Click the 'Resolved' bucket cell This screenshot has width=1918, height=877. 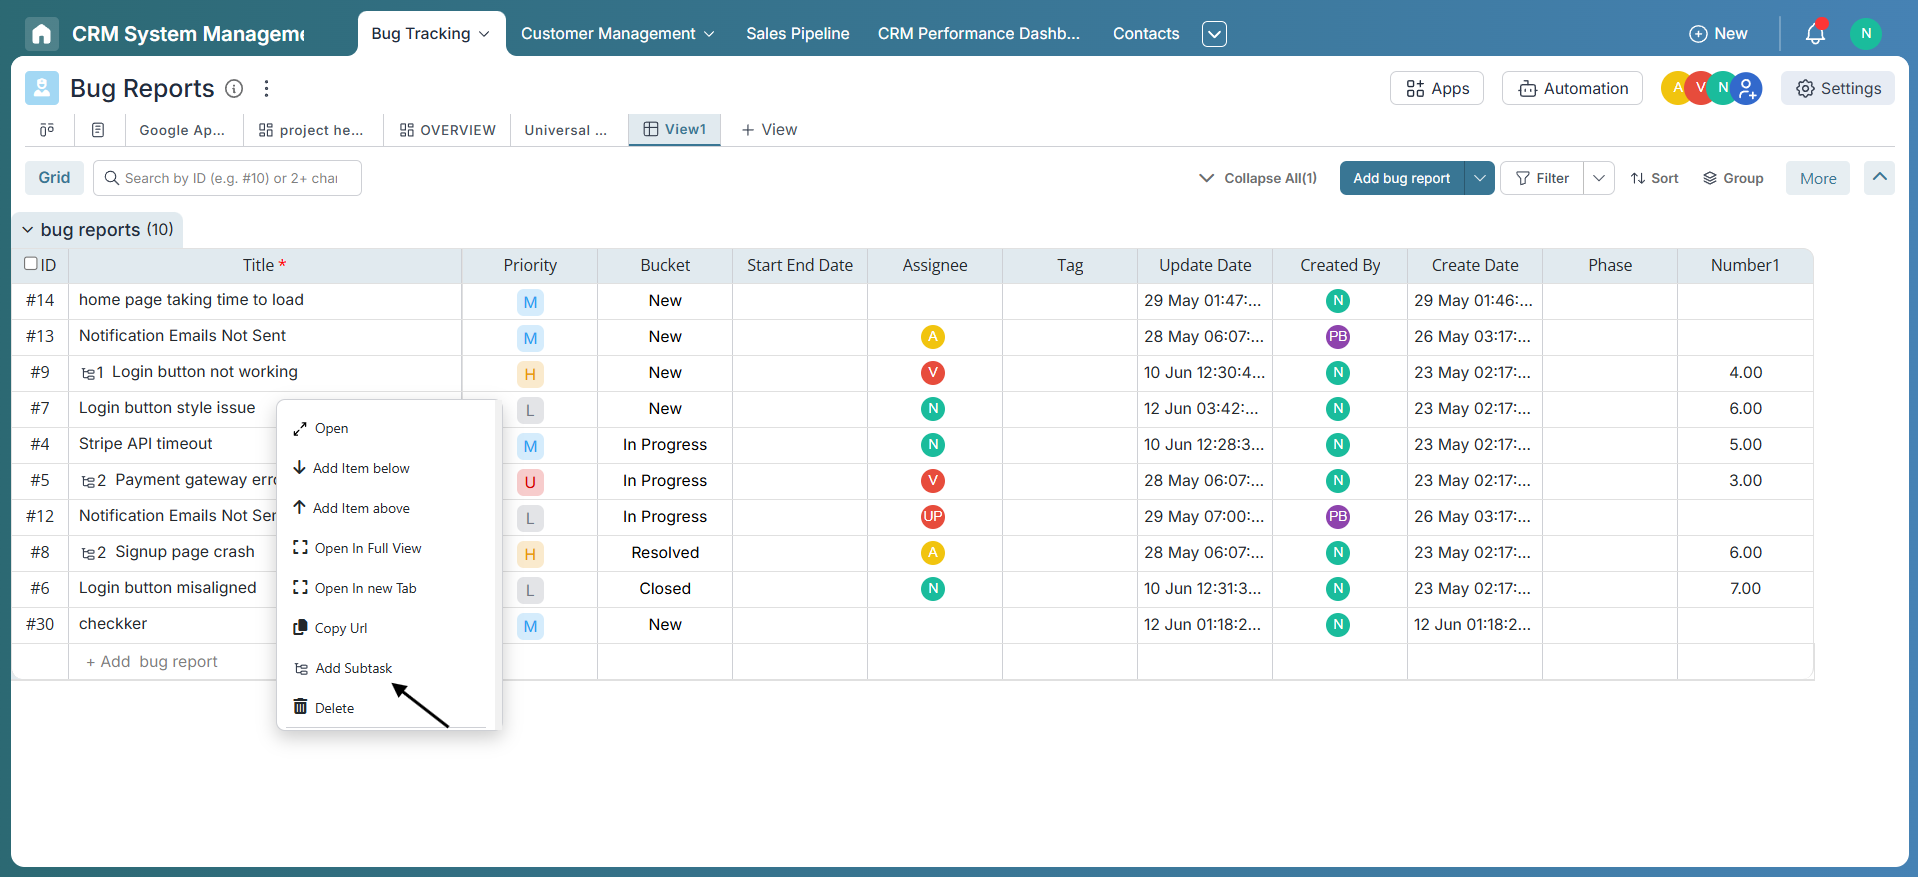pos(665,553)
